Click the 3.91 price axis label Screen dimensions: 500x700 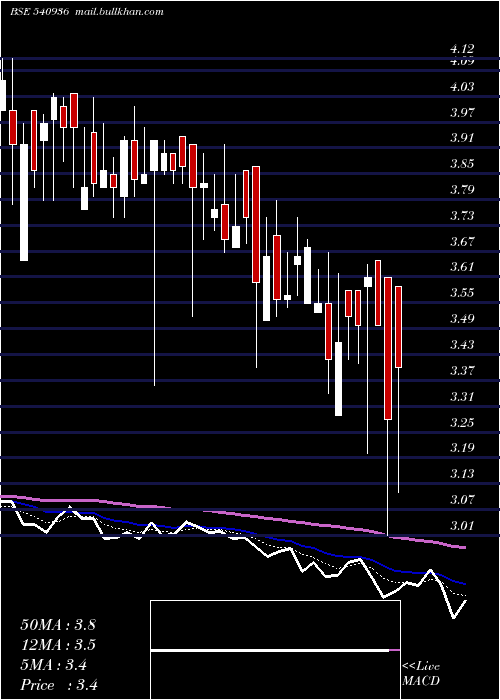pos(462,138)
